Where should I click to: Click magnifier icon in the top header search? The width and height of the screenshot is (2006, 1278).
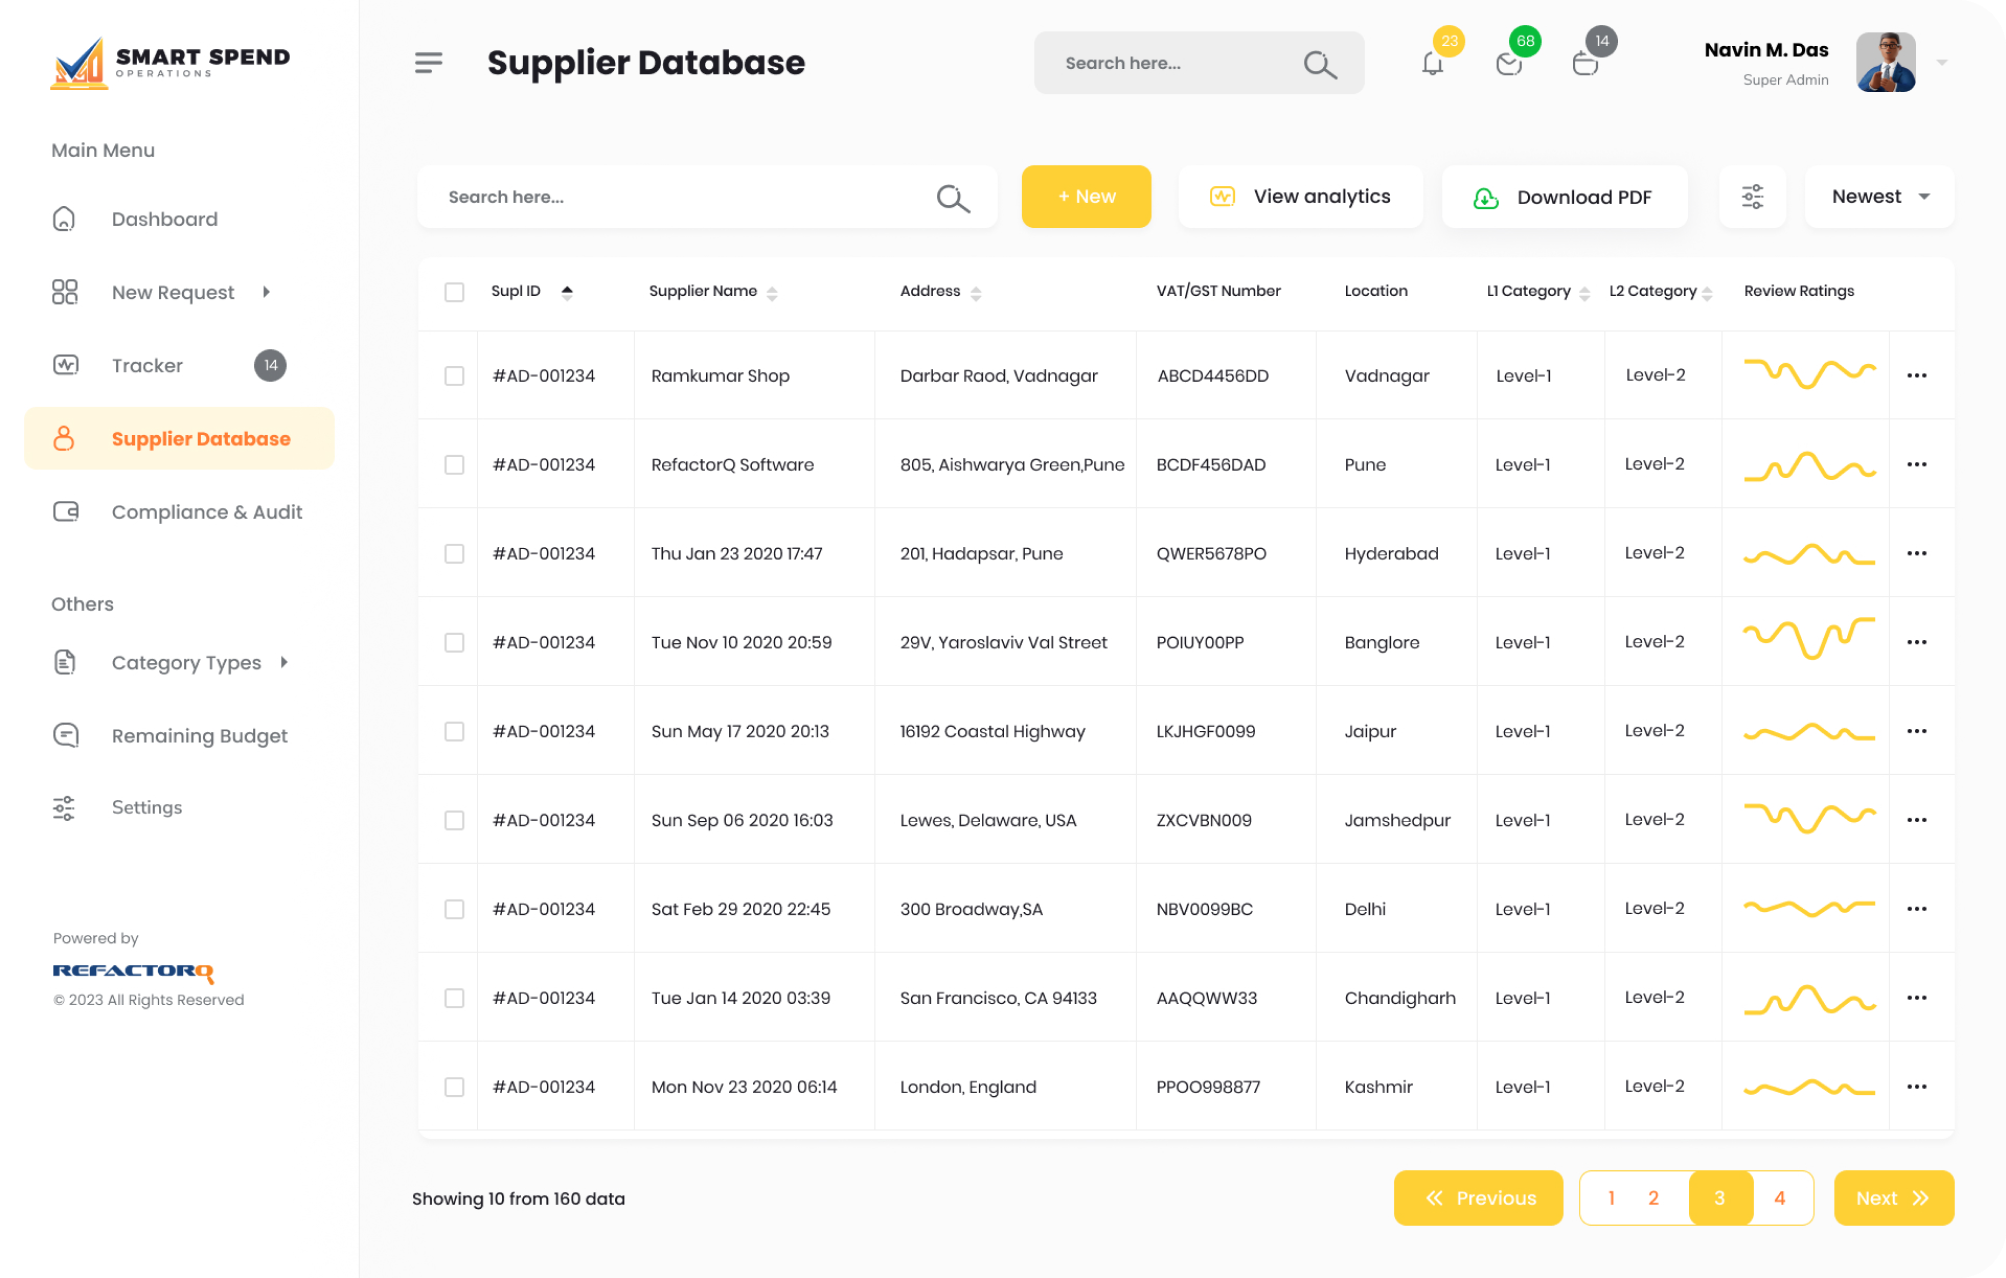click(x=1319, y=64)
